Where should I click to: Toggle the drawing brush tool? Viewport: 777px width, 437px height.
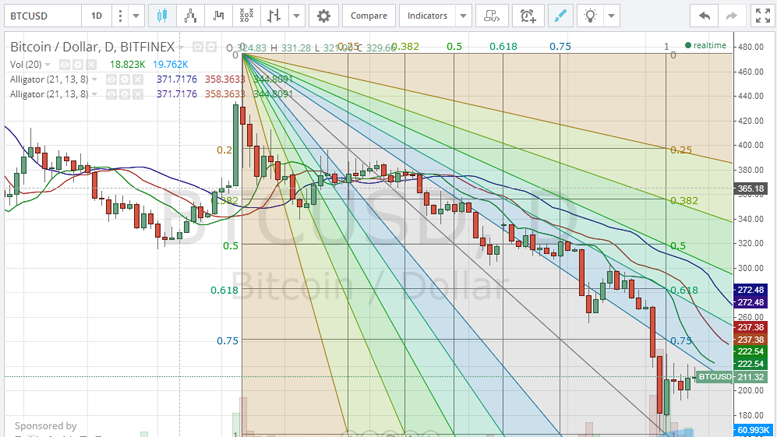click(x=560, y=16)
